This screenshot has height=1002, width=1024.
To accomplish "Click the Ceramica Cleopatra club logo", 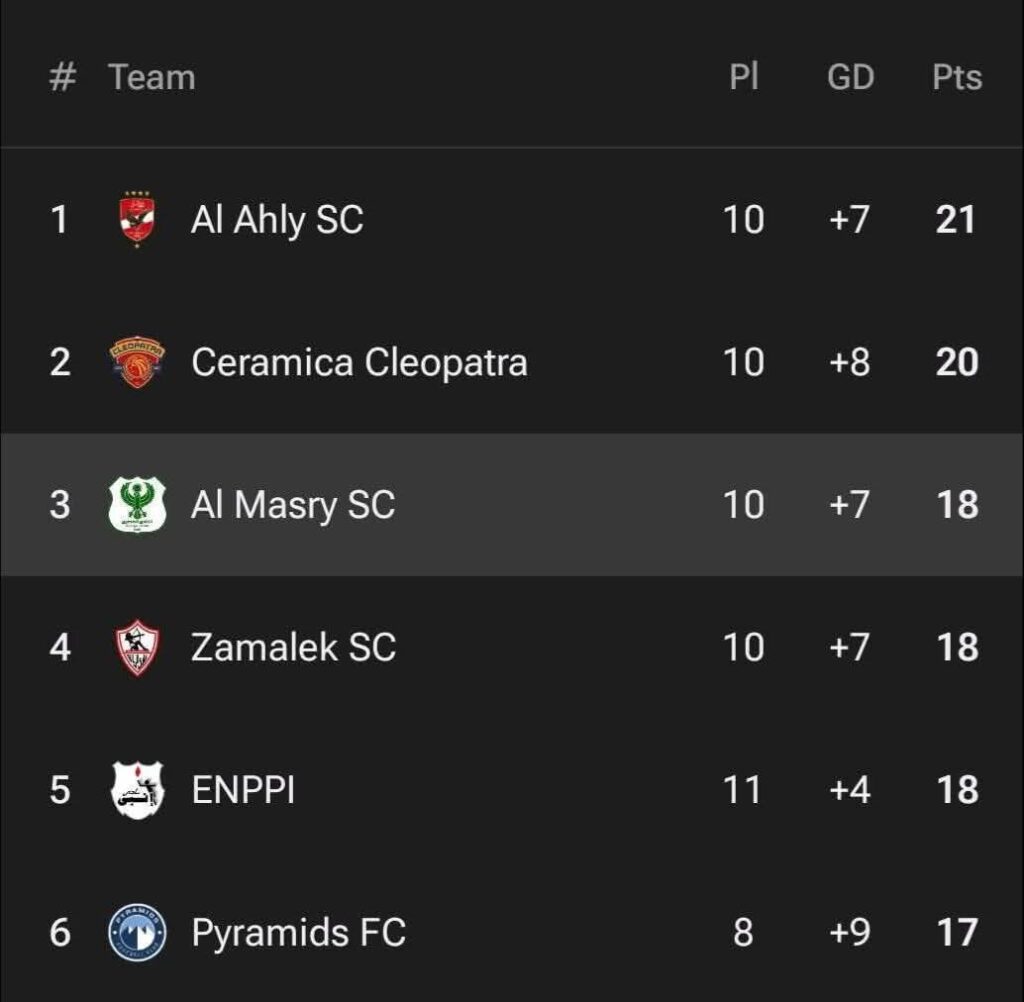I will pyautogui.click(x=137, y=362).
